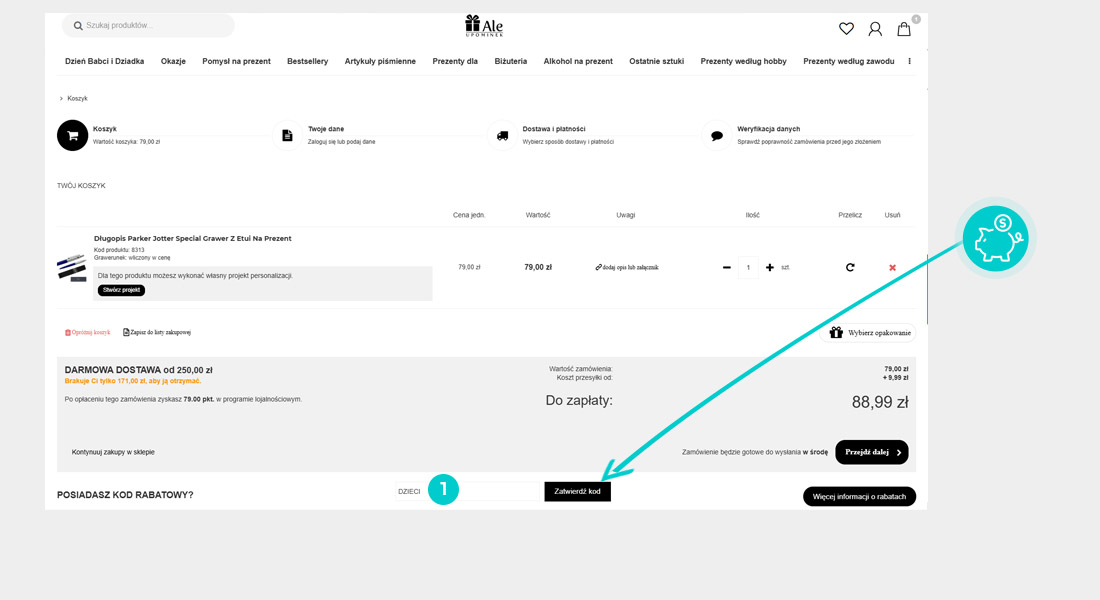Click the teal piggy bank icon
The width and height of the screenshot is (1100, 600).
coord(995,238)
